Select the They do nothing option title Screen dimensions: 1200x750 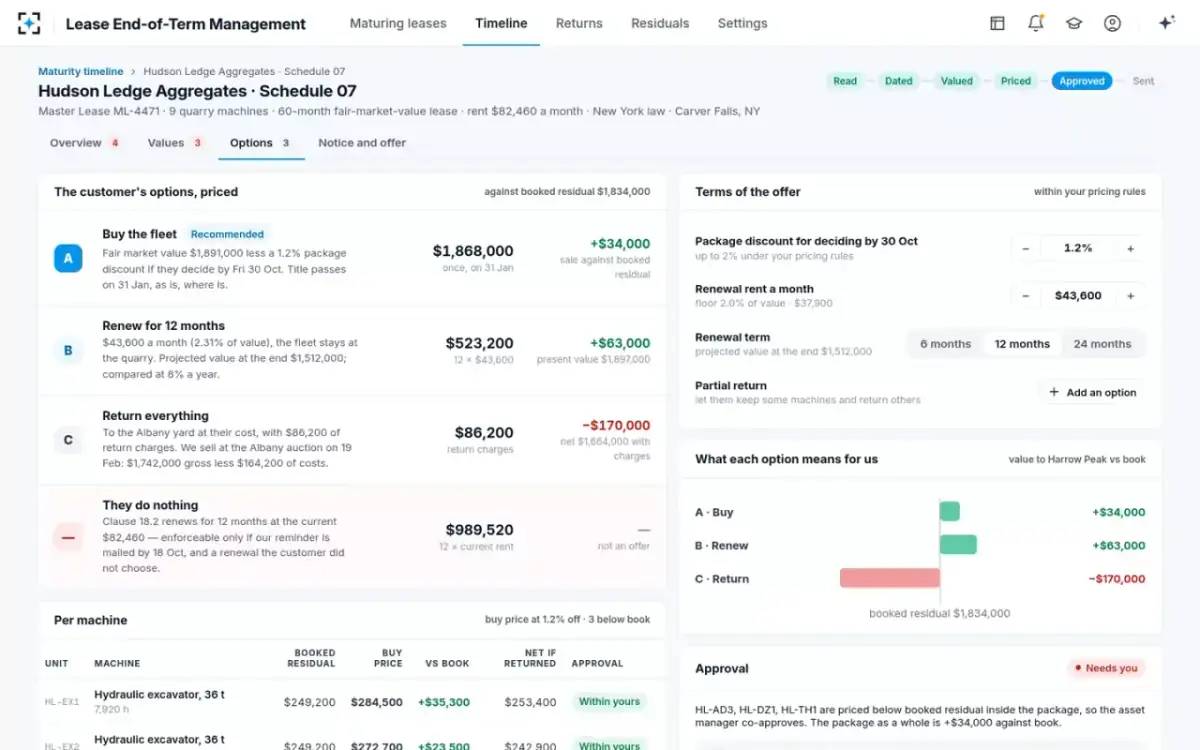pyautogui.click(x=150, y=505)
